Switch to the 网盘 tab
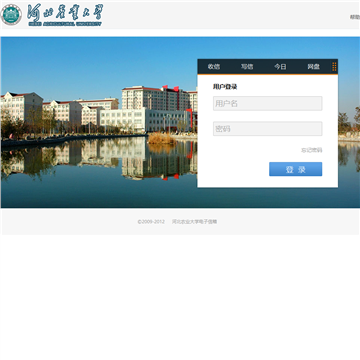360x360 pixels. click(313, 67)
